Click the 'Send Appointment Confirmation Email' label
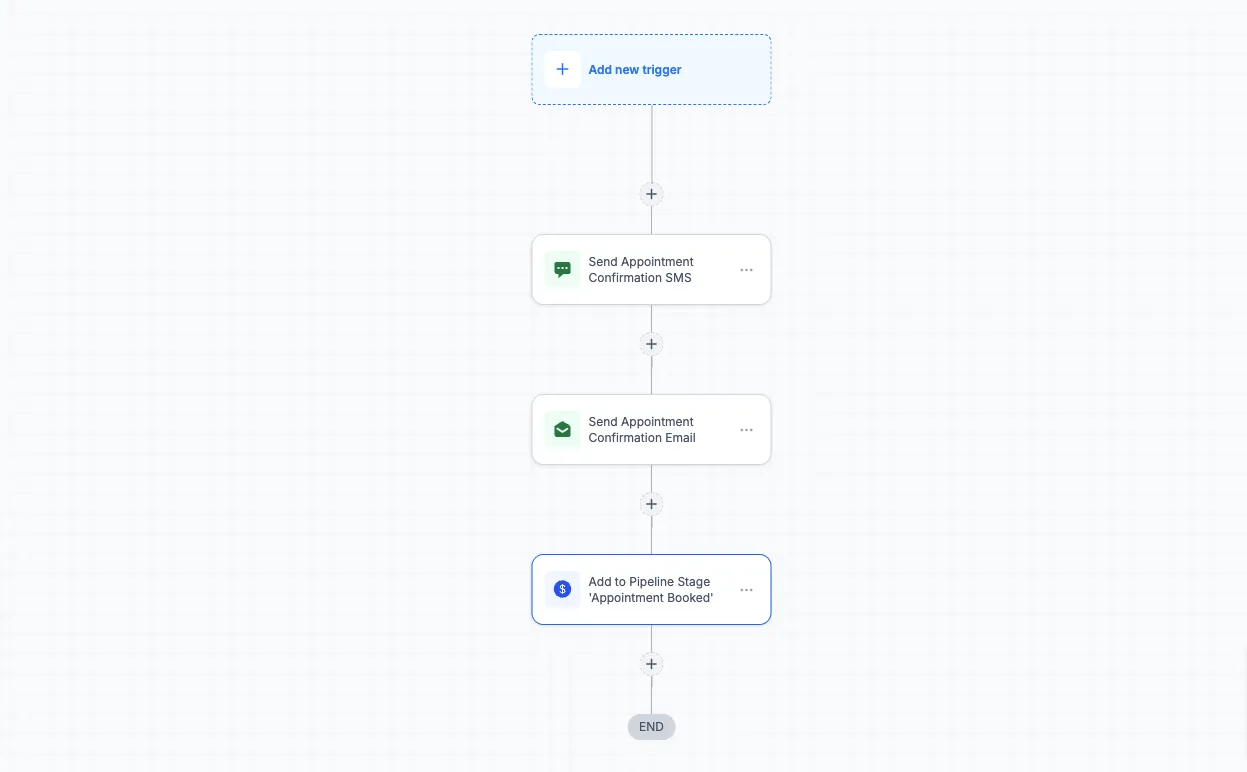This screenshot has height=772, width=1247. tap(642, 430)
